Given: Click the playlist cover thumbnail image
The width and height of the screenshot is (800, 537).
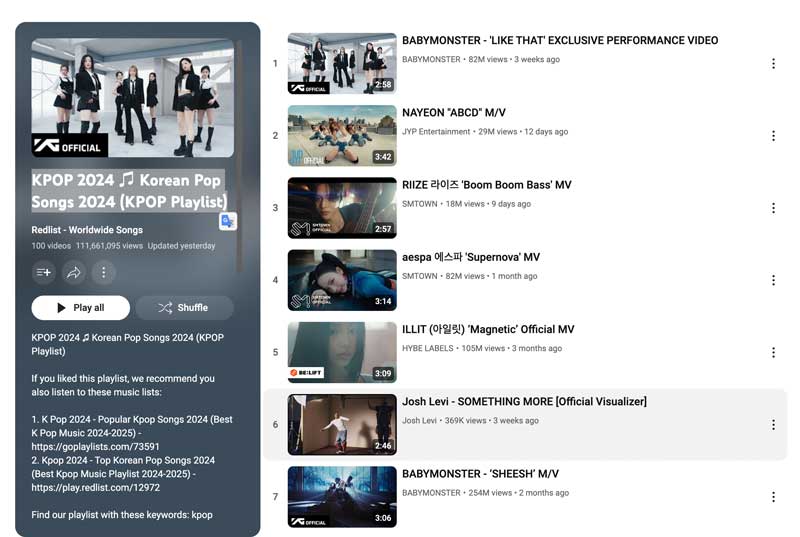Looking at the screenshot, I should [133, 98].
